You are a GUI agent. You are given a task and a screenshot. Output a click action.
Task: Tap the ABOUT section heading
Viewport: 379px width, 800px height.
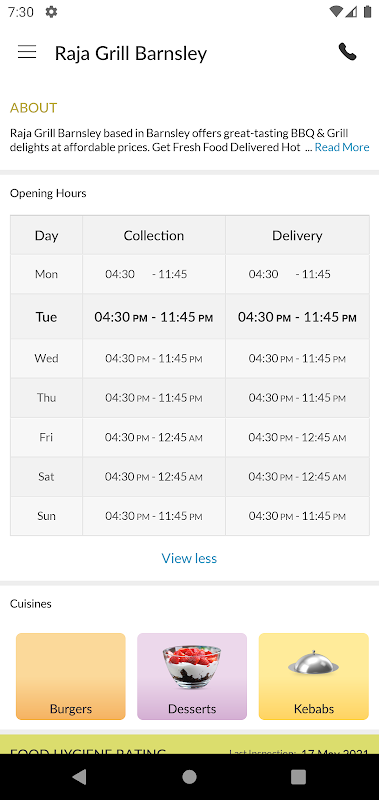34,108
